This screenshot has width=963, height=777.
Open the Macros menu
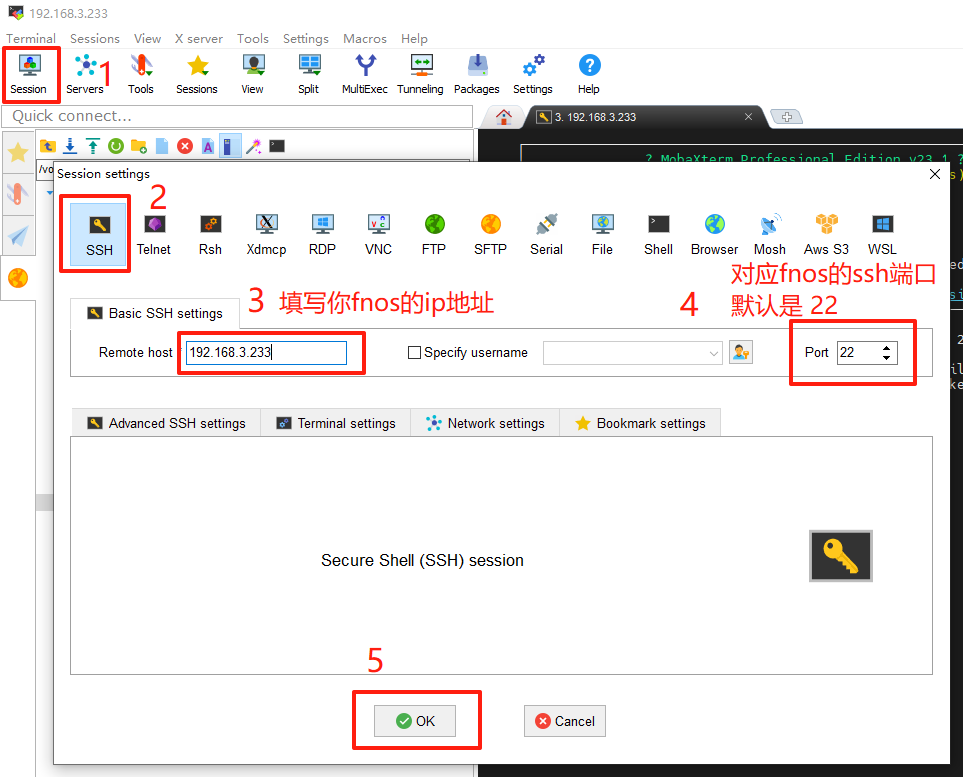[x=364, y=38]
